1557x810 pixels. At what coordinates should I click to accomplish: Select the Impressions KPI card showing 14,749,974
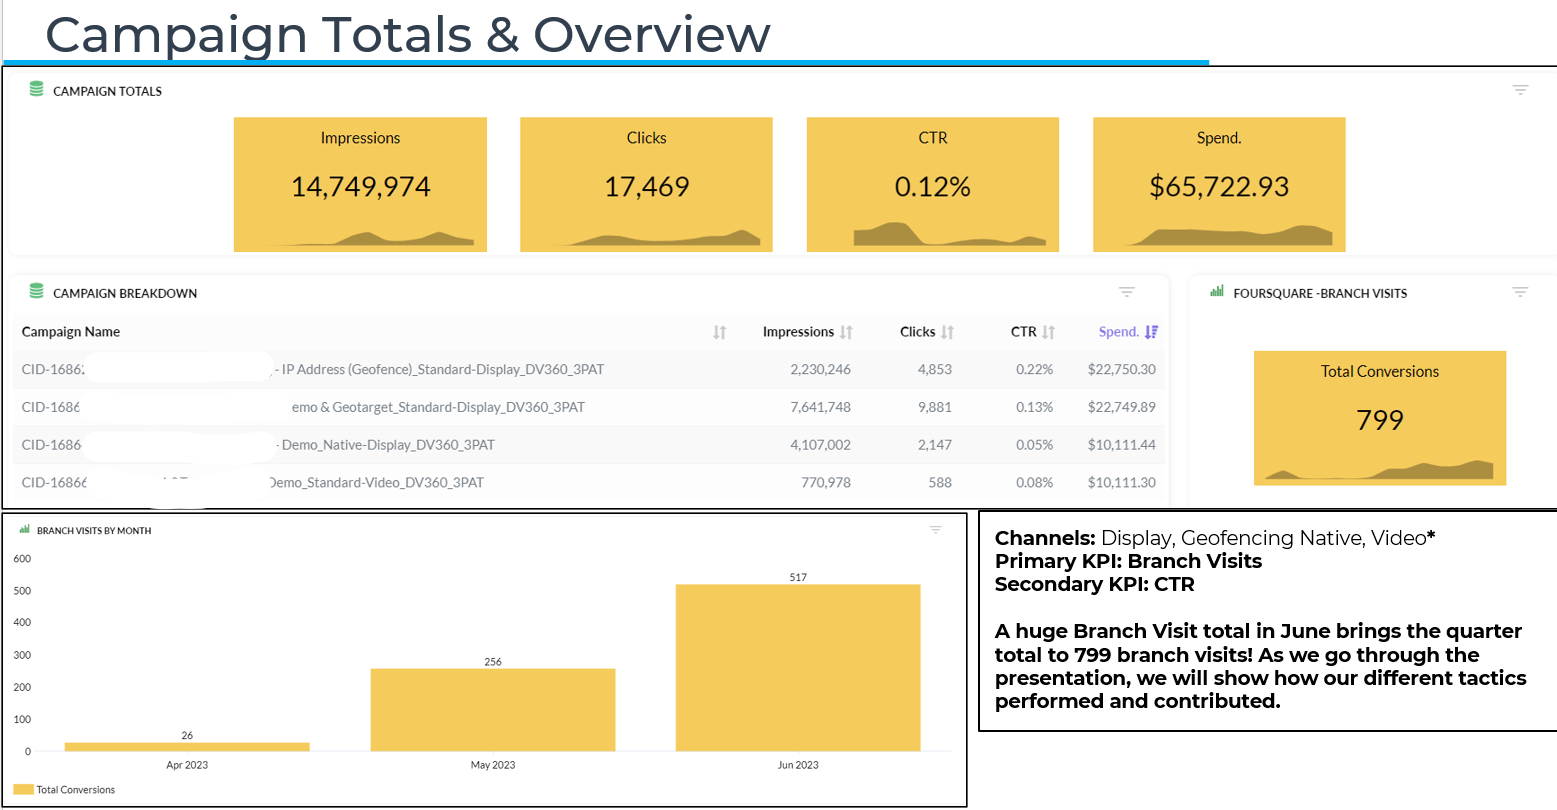pyautogui.click(x=360, y=184)
